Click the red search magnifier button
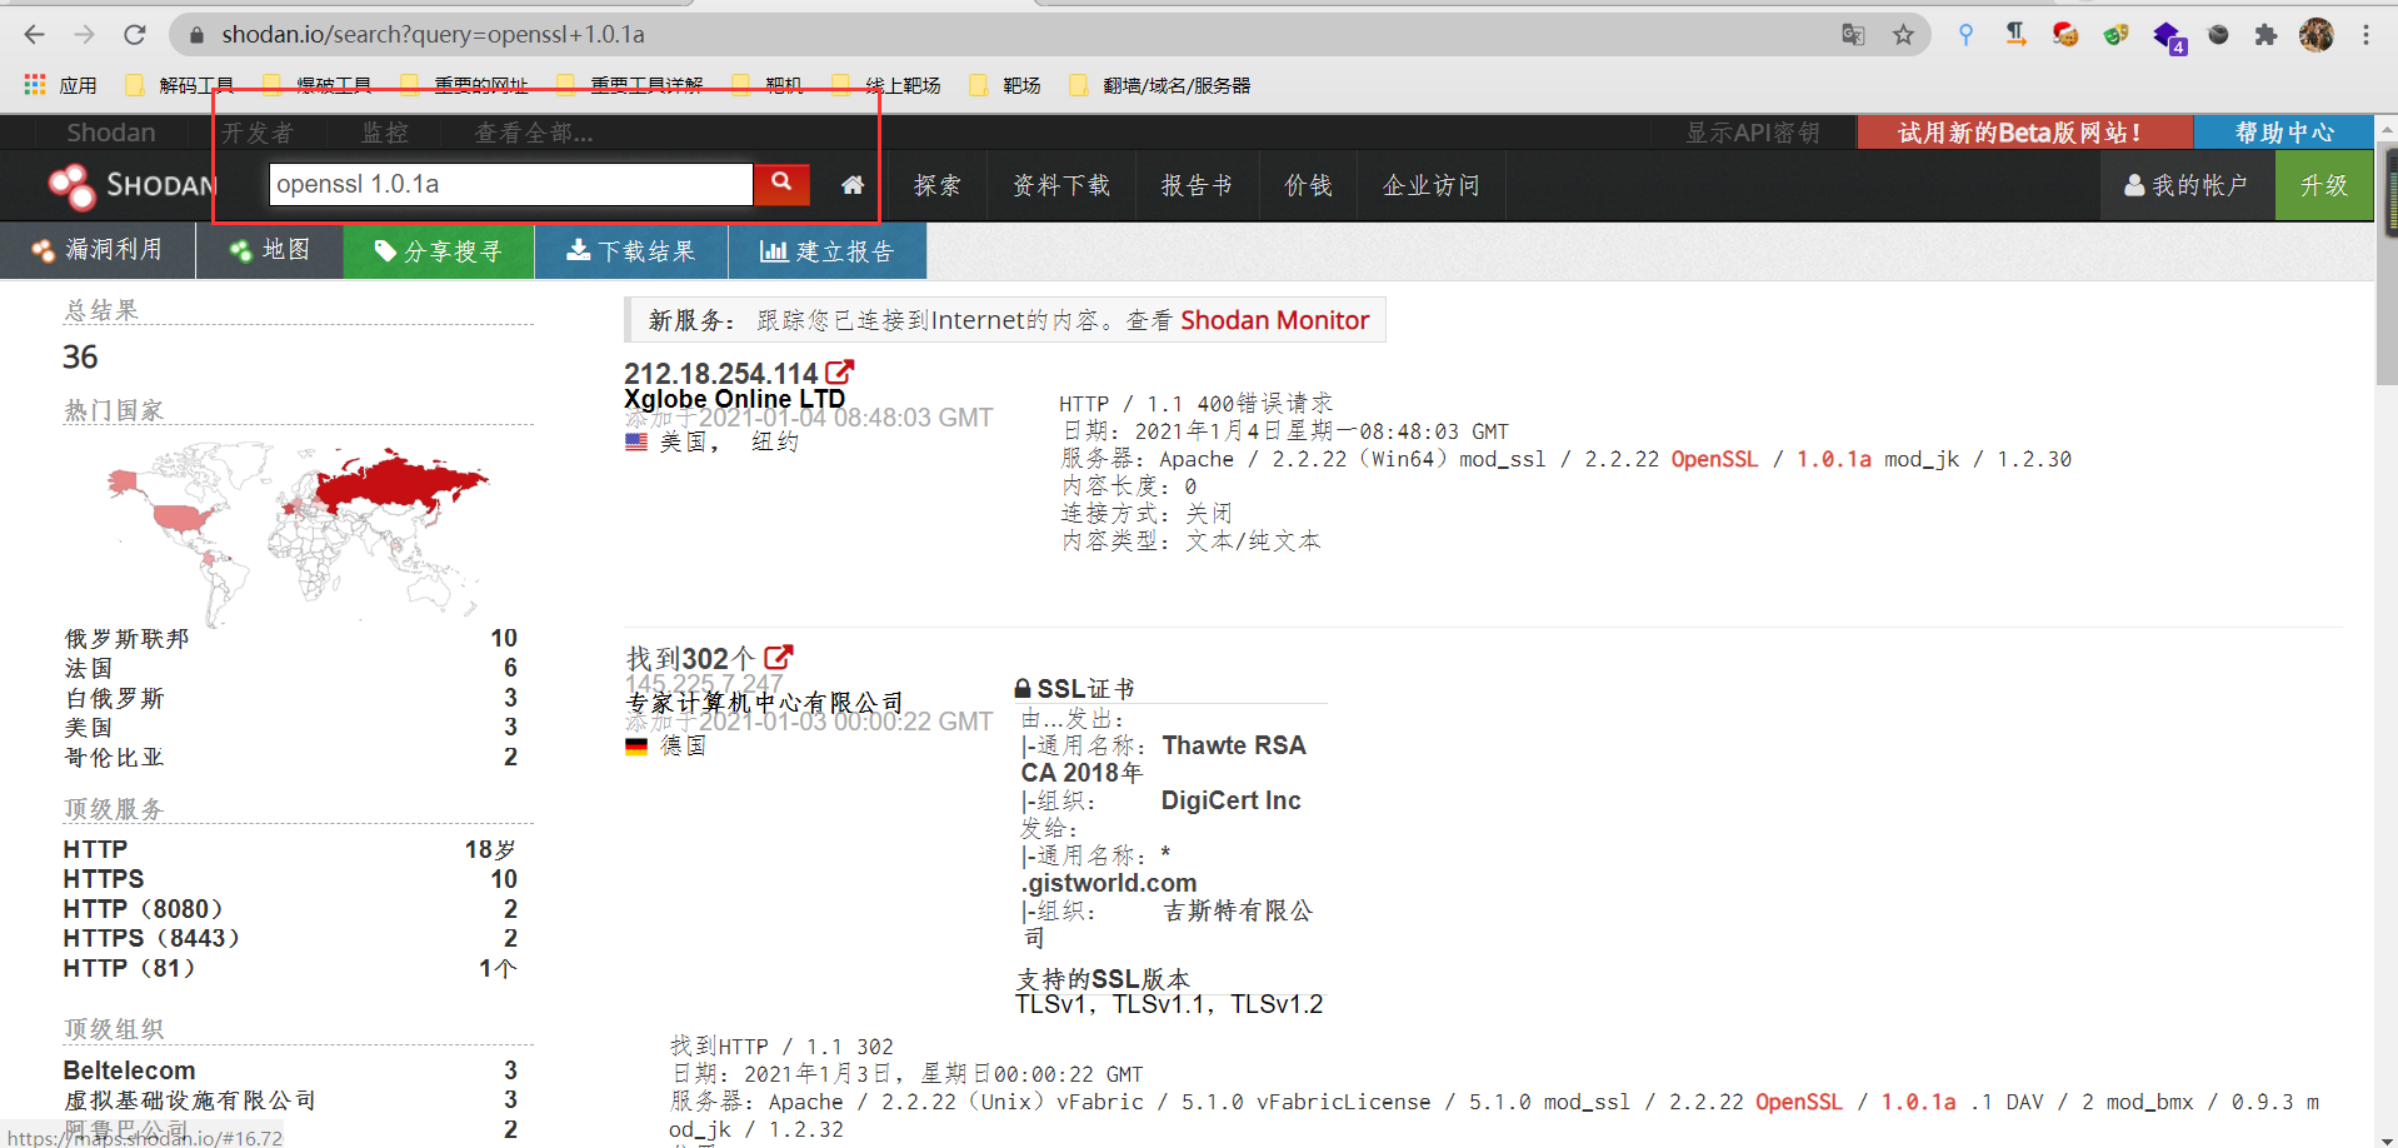The height and width of the screenshot is (1148, 2398). (781, 183)
